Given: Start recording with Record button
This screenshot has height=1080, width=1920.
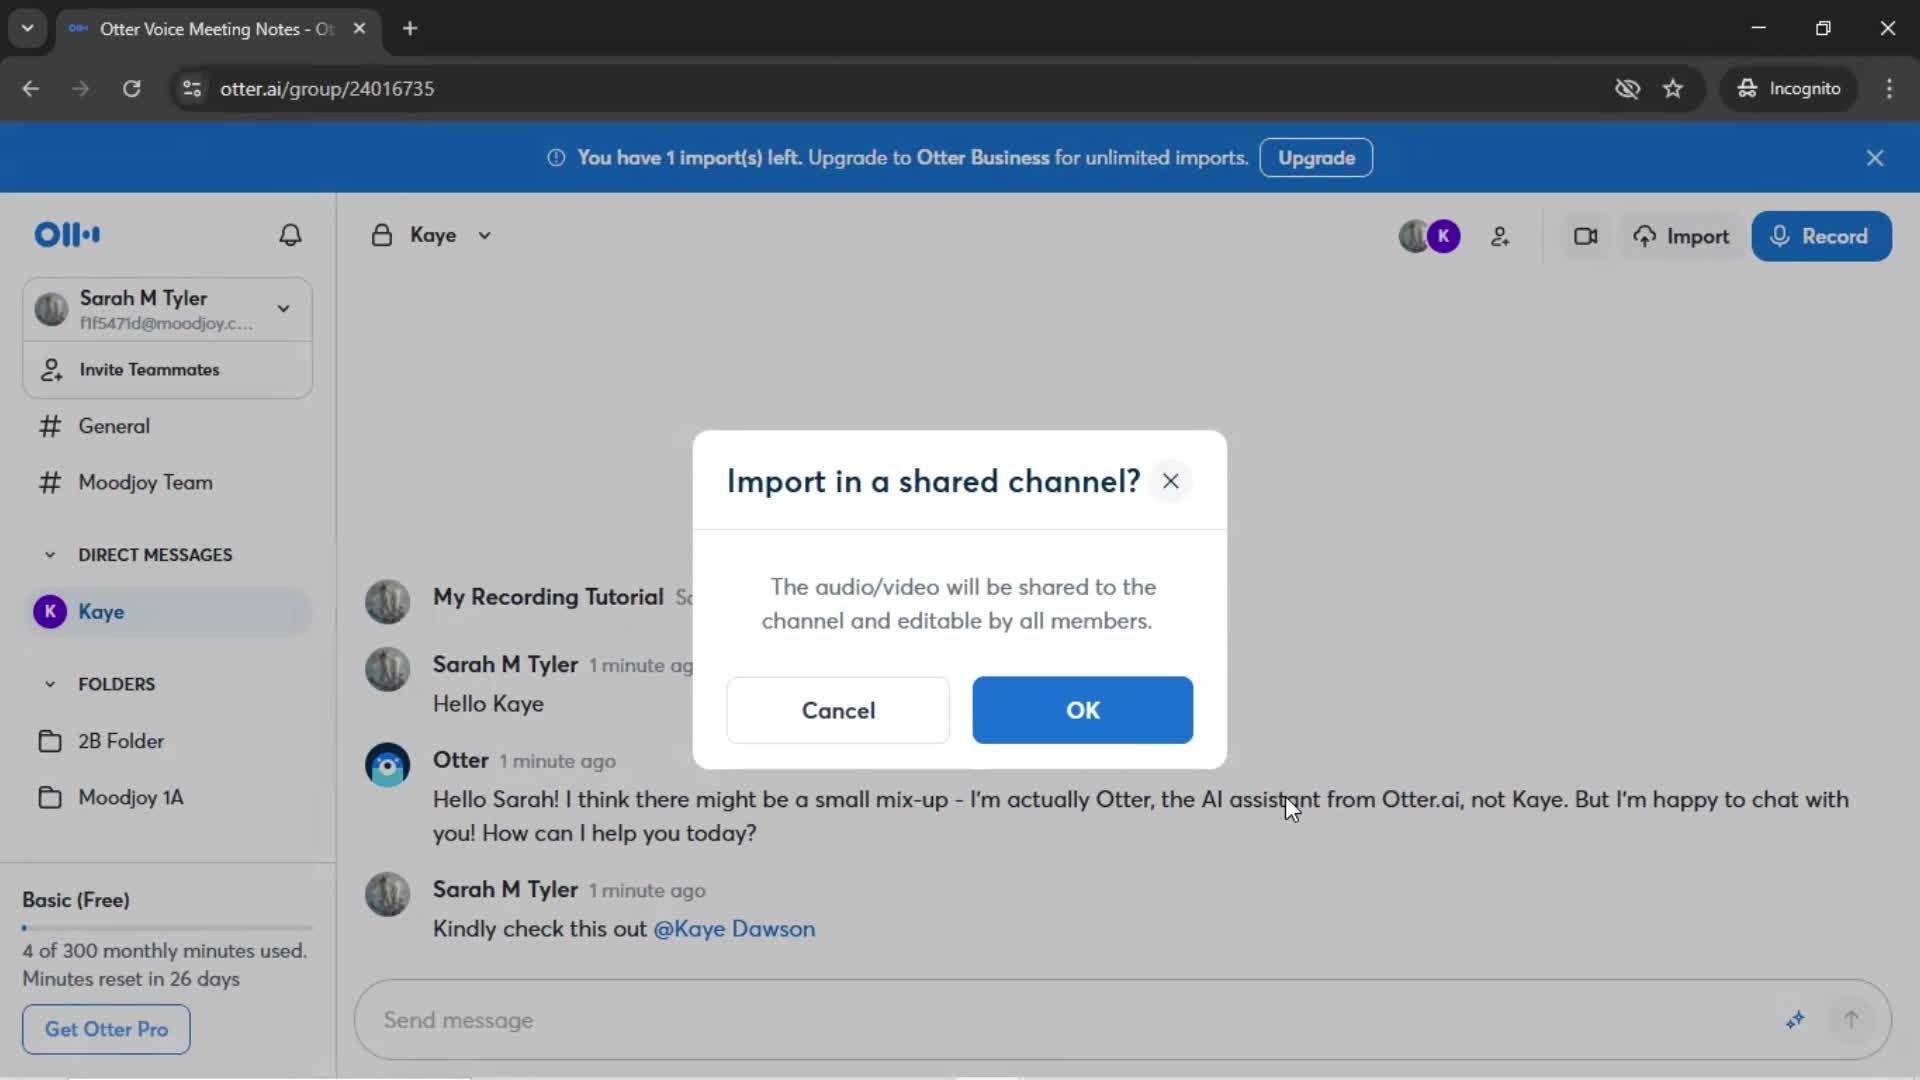Looking at the screenshot, I should 1821,237.
